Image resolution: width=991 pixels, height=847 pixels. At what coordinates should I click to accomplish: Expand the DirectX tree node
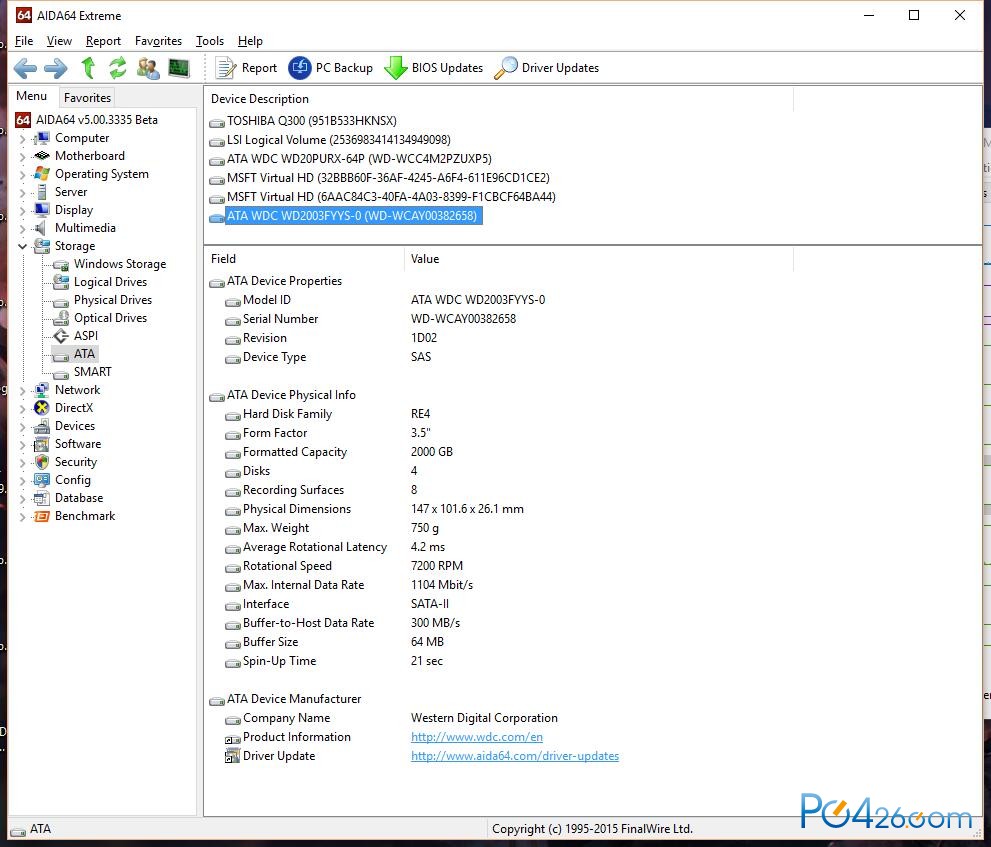(x=23, y=408)
